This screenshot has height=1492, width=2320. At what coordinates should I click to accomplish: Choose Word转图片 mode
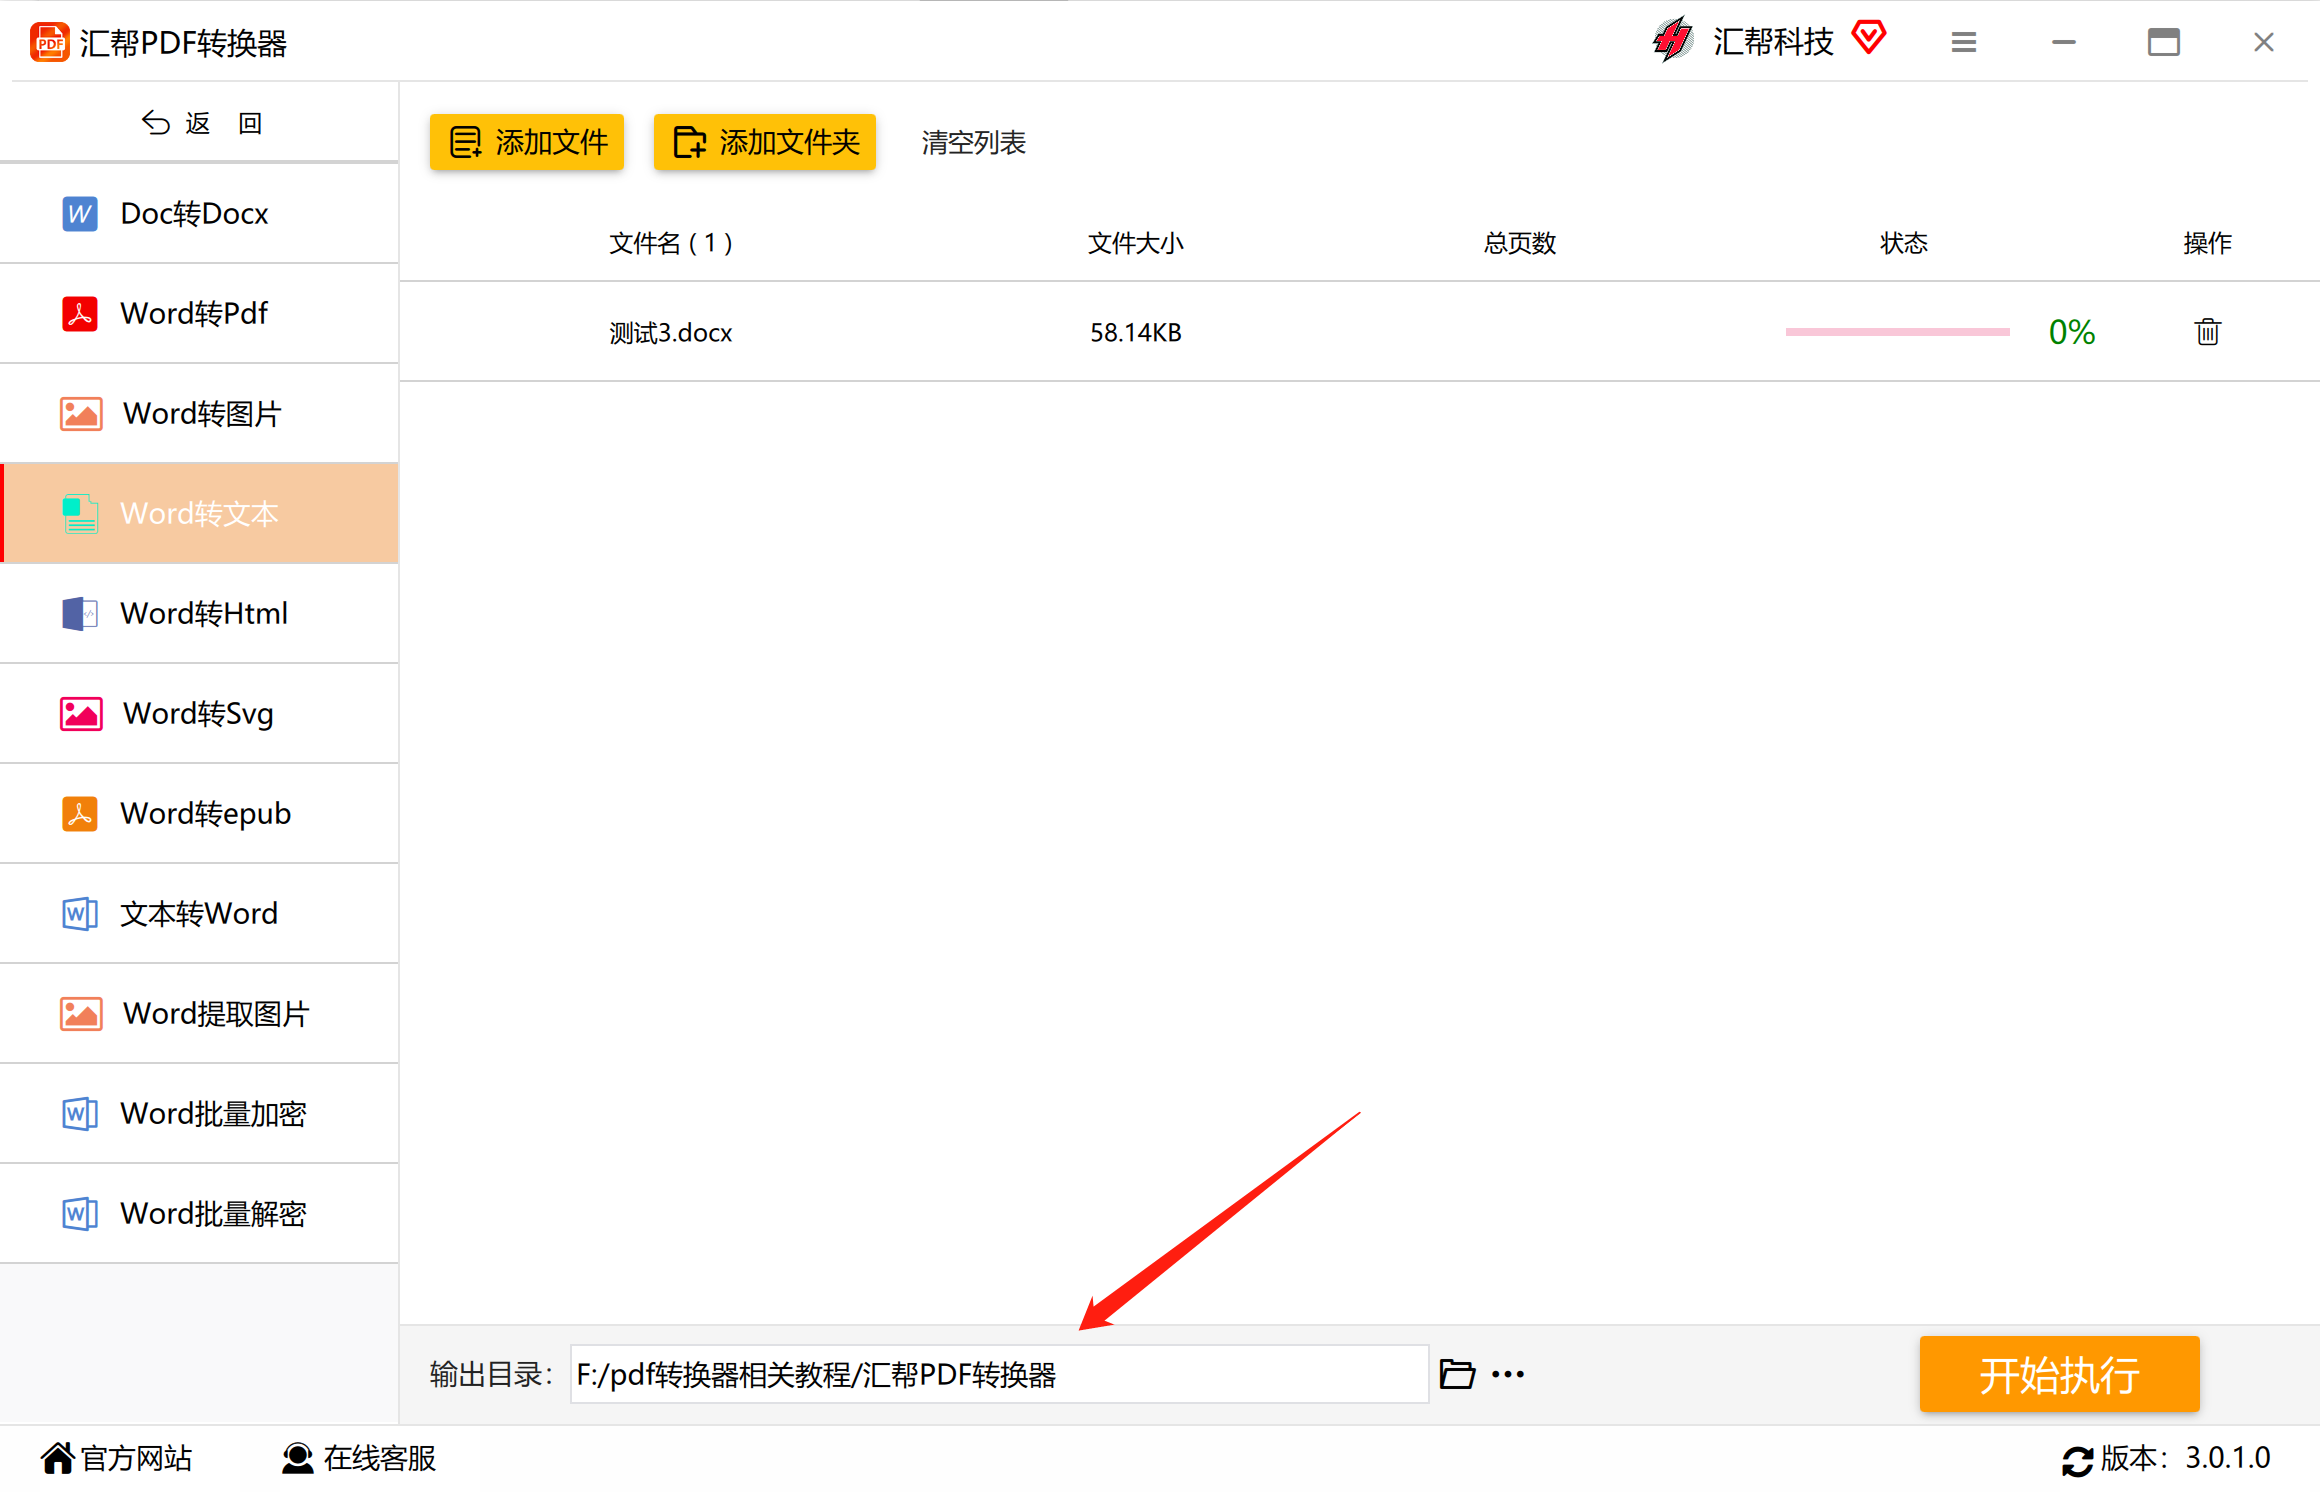pyautogui.click(x=199, y=414)
